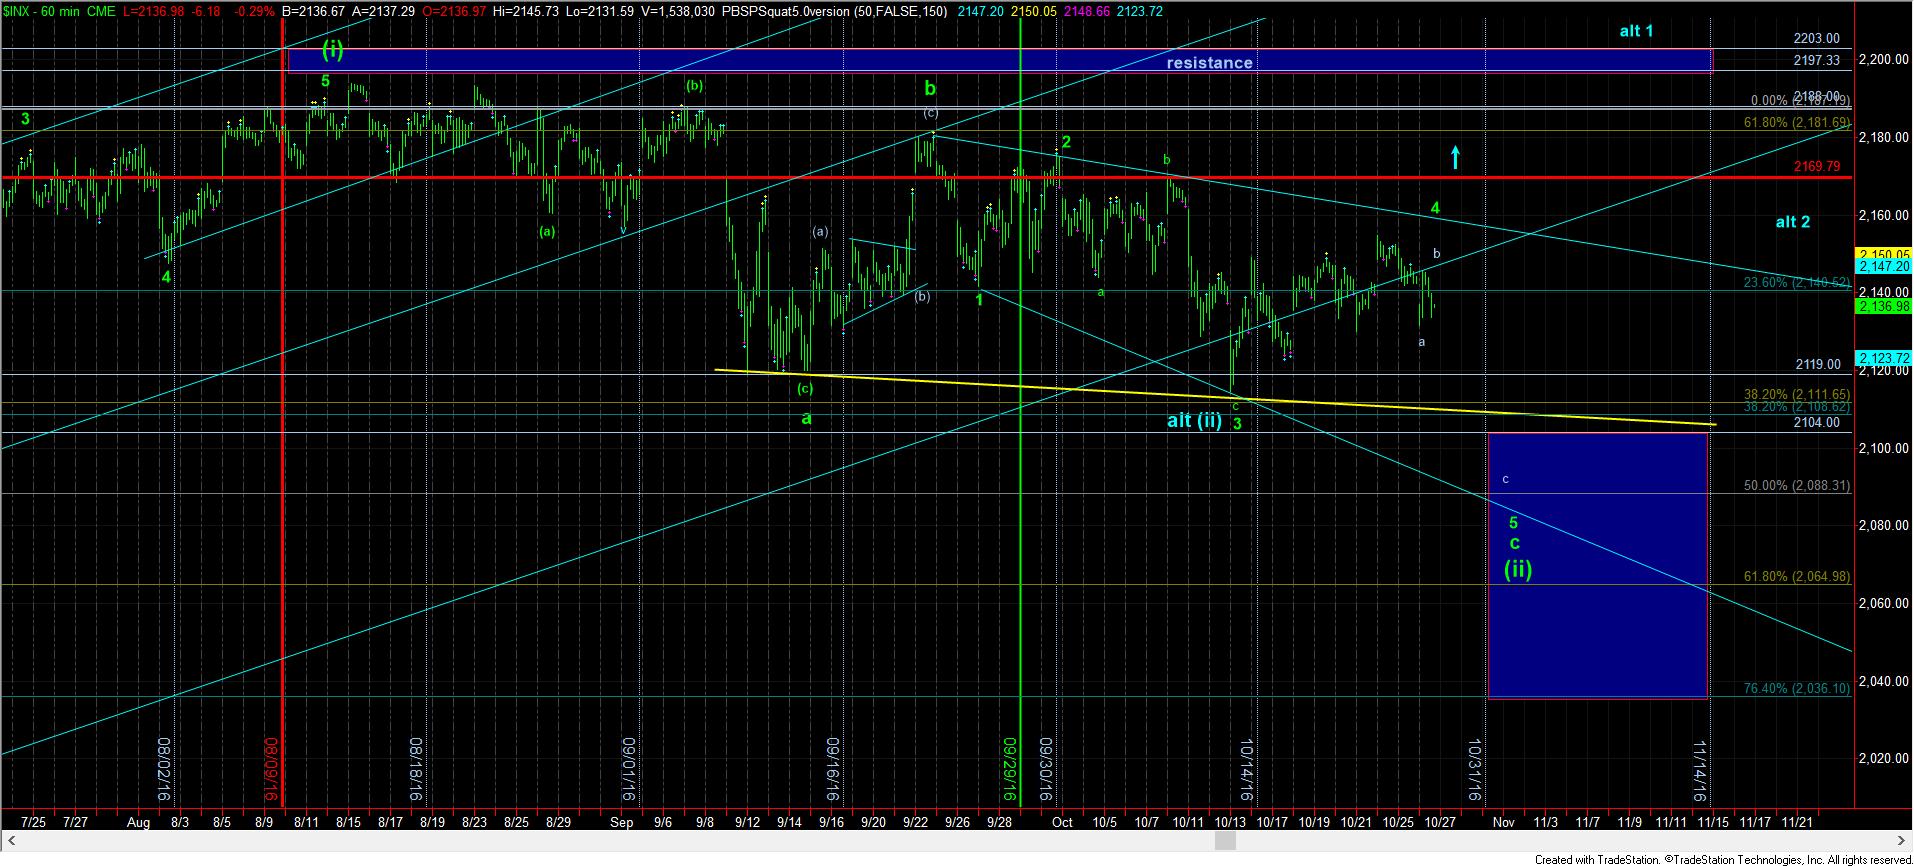Click the 09/29/16 green date marker
This screenshot has height=866, width=1914.
1010,770
